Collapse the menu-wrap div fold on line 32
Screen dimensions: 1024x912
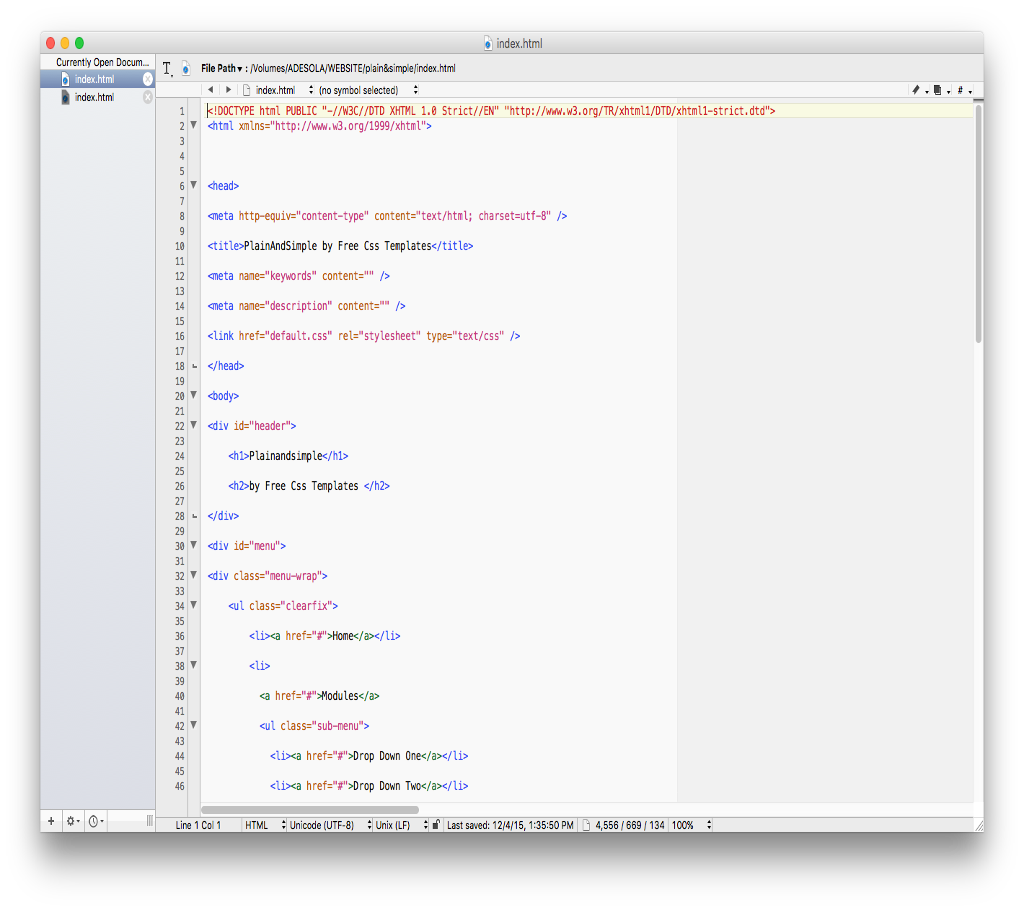click(193, 575)
